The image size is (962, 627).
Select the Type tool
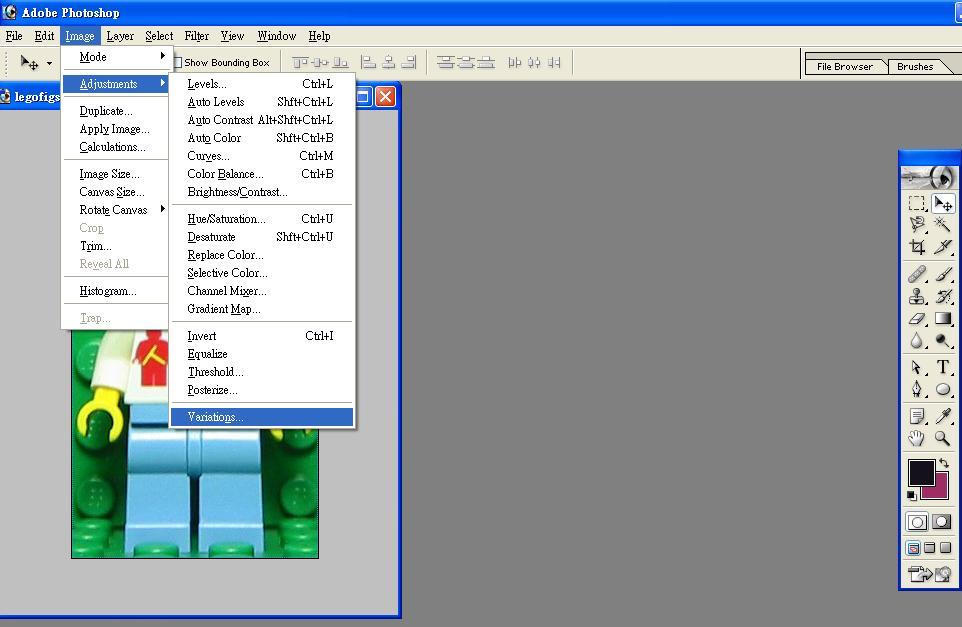(x=942, y=367)
